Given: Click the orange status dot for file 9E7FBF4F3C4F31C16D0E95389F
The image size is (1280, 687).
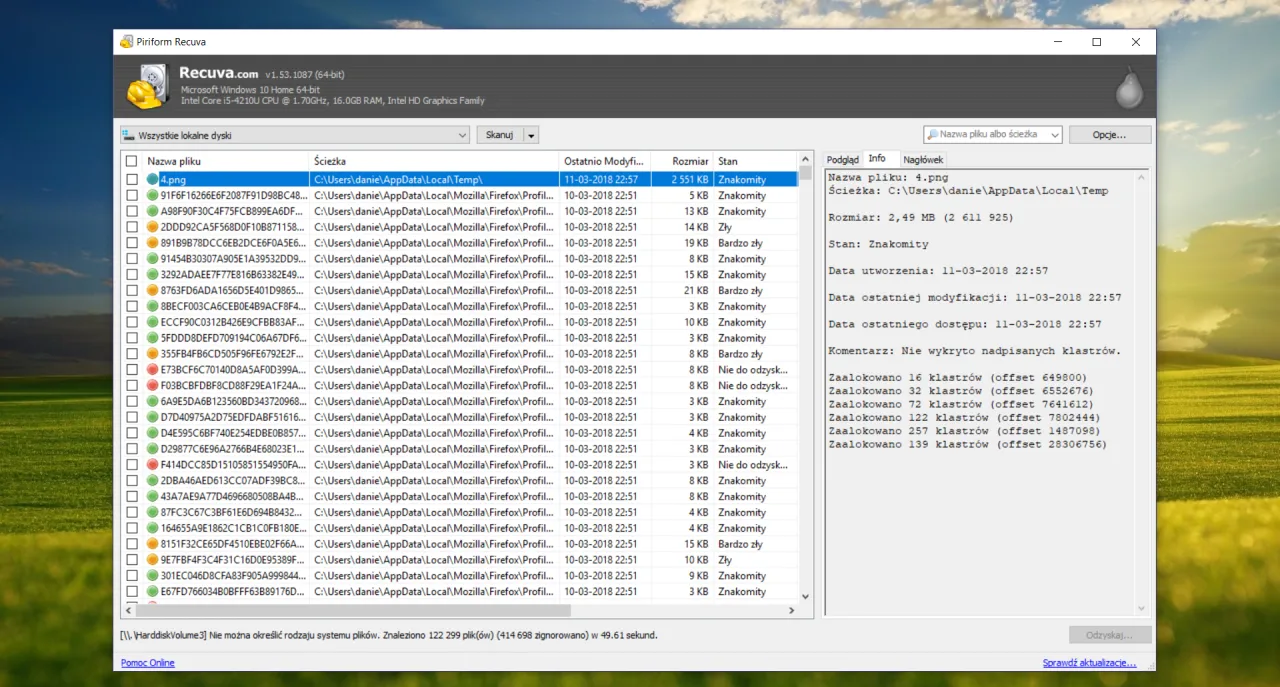Looking at the screenshot, I should pos(153,560).
